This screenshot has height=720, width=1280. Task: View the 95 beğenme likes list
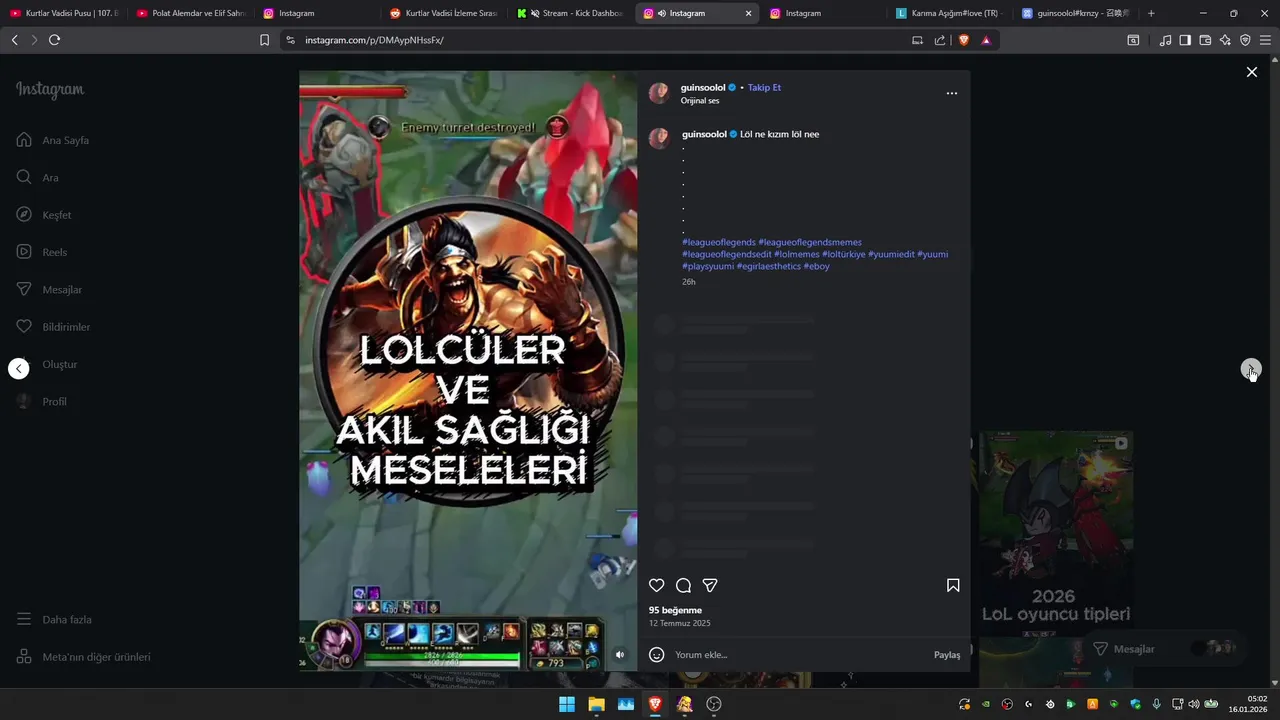point(675,610)
